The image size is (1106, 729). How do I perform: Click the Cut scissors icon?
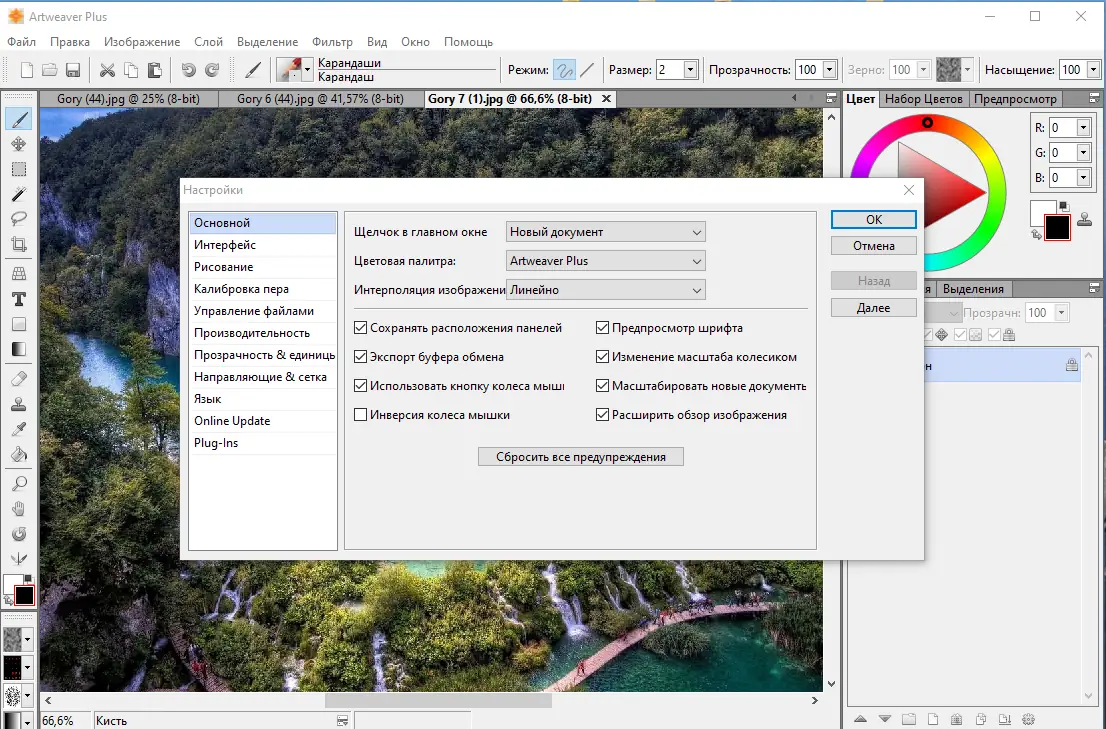point(107,70)
